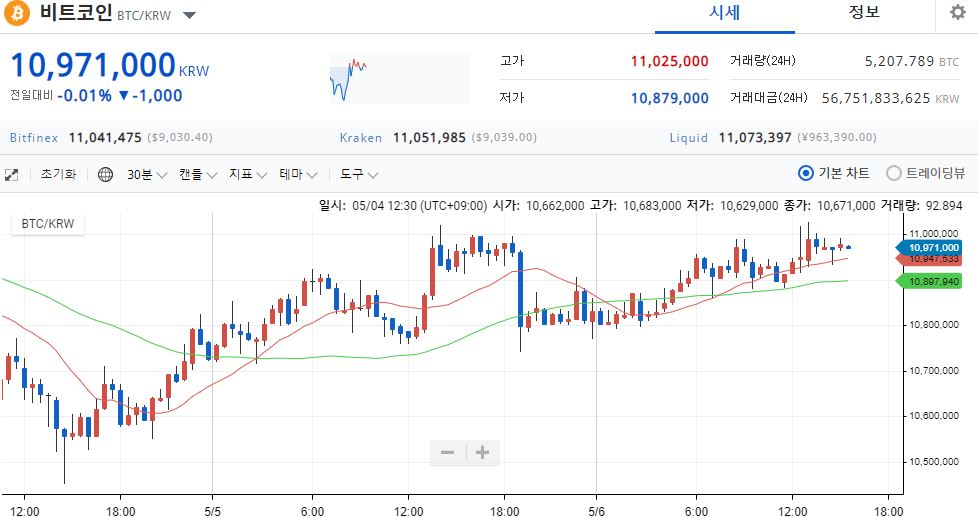This screenshot has width=978, height=518.
Task: Click the 저가 value 10,879,000
Action: coord(669,98)
